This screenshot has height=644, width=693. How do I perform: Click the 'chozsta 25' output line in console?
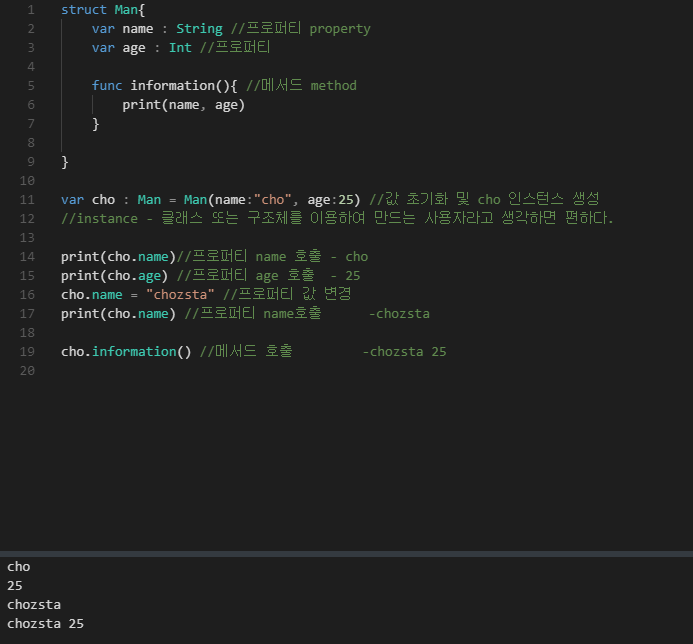coord(46,624)
